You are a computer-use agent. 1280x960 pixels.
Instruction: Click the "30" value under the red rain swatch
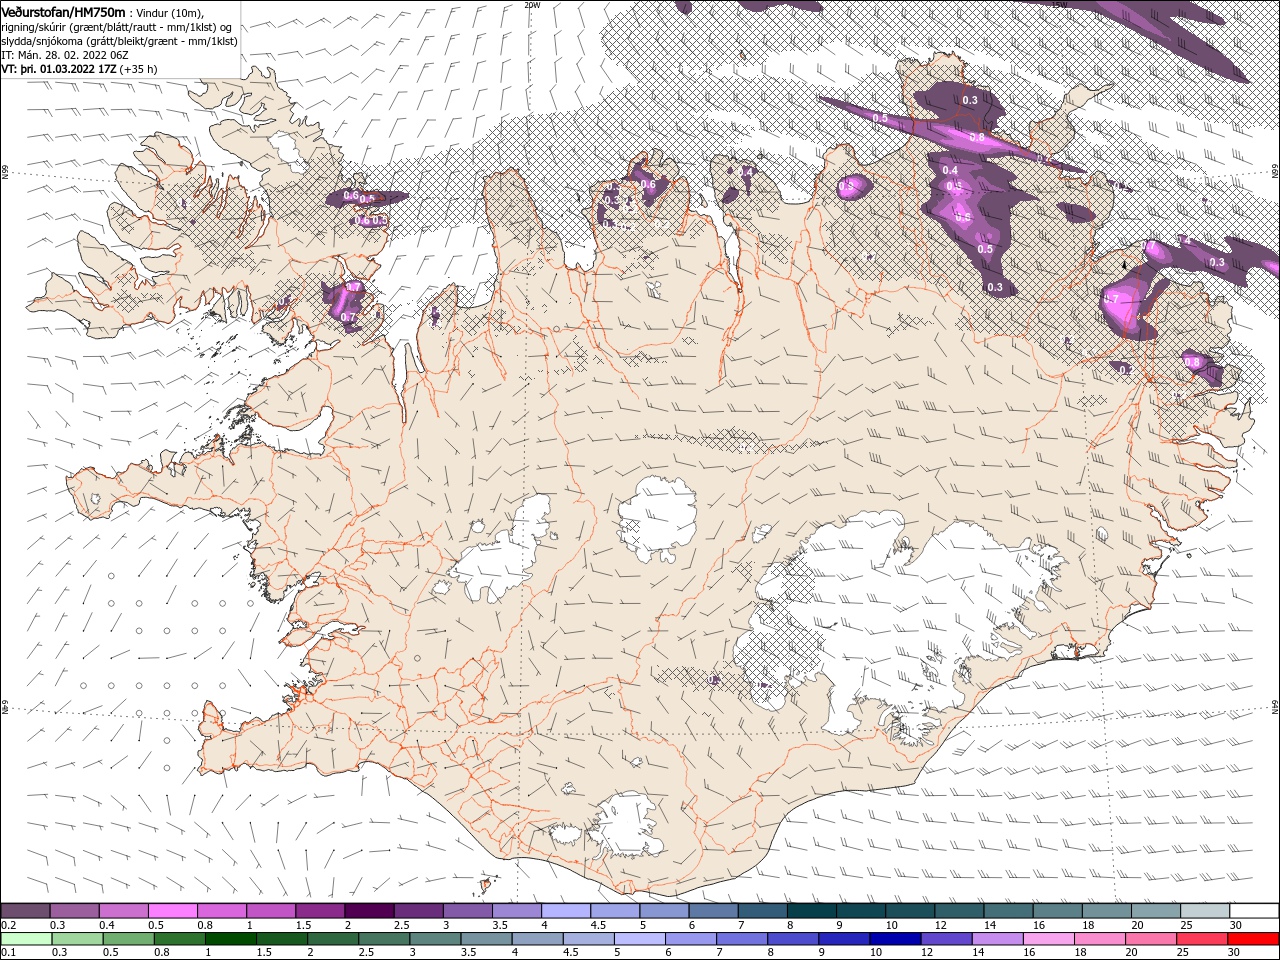tap(1235, 953)
